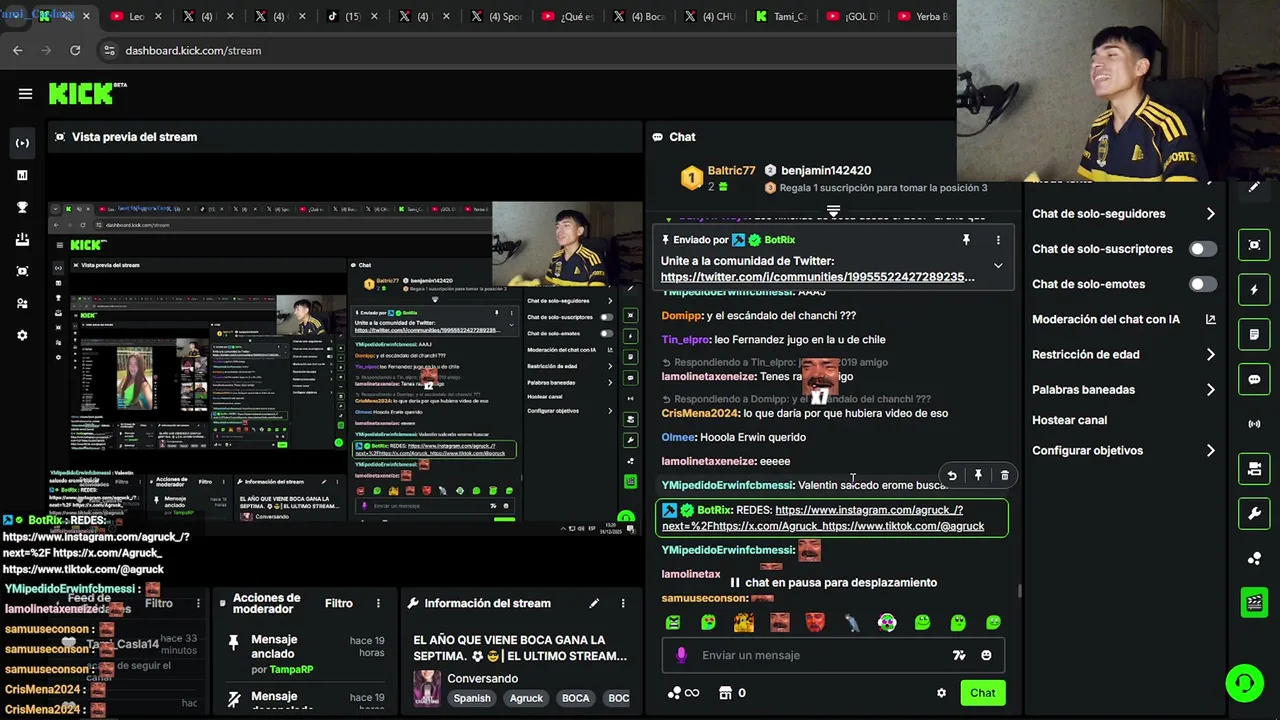
Task: Switch to the browser tab titled ¿Qué es
Action: point(568,16)
